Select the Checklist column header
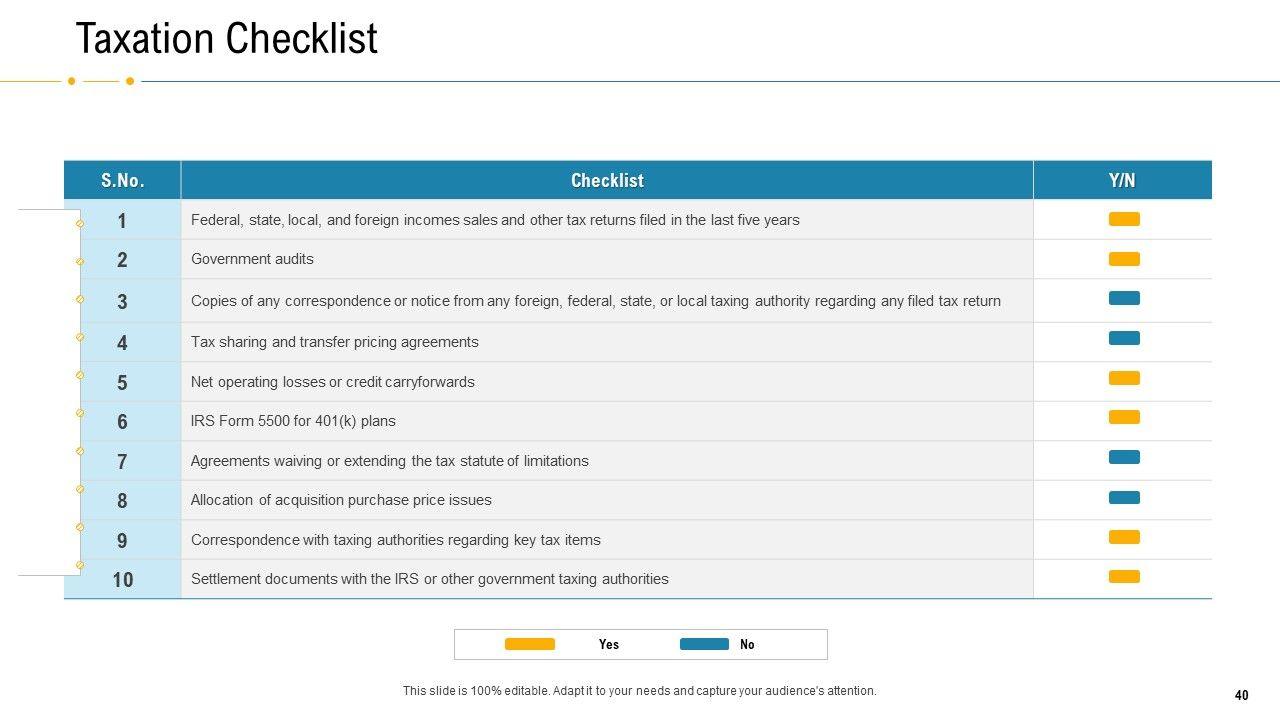The height and width of the screenshot is (720, 1280). (x=607, y=181)
